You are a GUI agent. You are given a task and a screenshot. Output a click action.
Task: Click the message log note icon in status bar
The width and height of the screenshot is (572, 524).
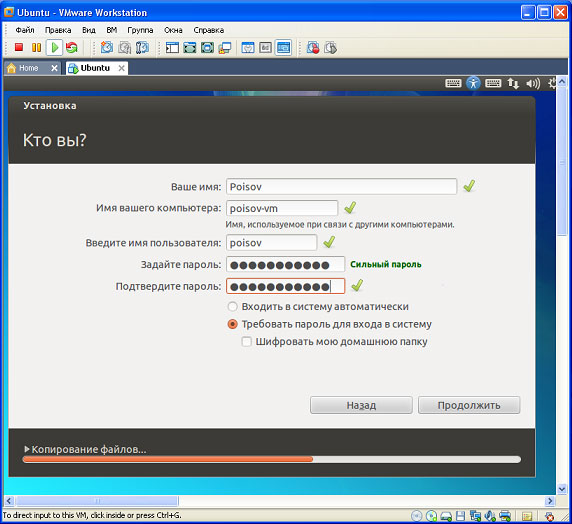coord(526,516)
